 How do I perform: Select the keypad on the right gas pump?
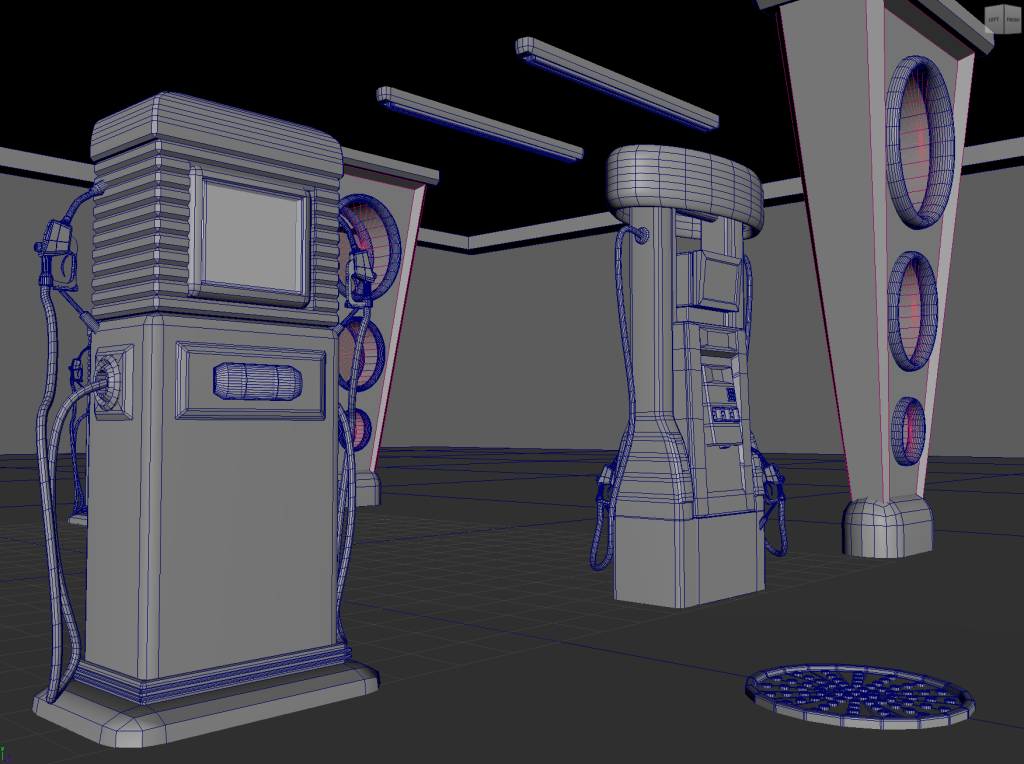click(723, 412)
